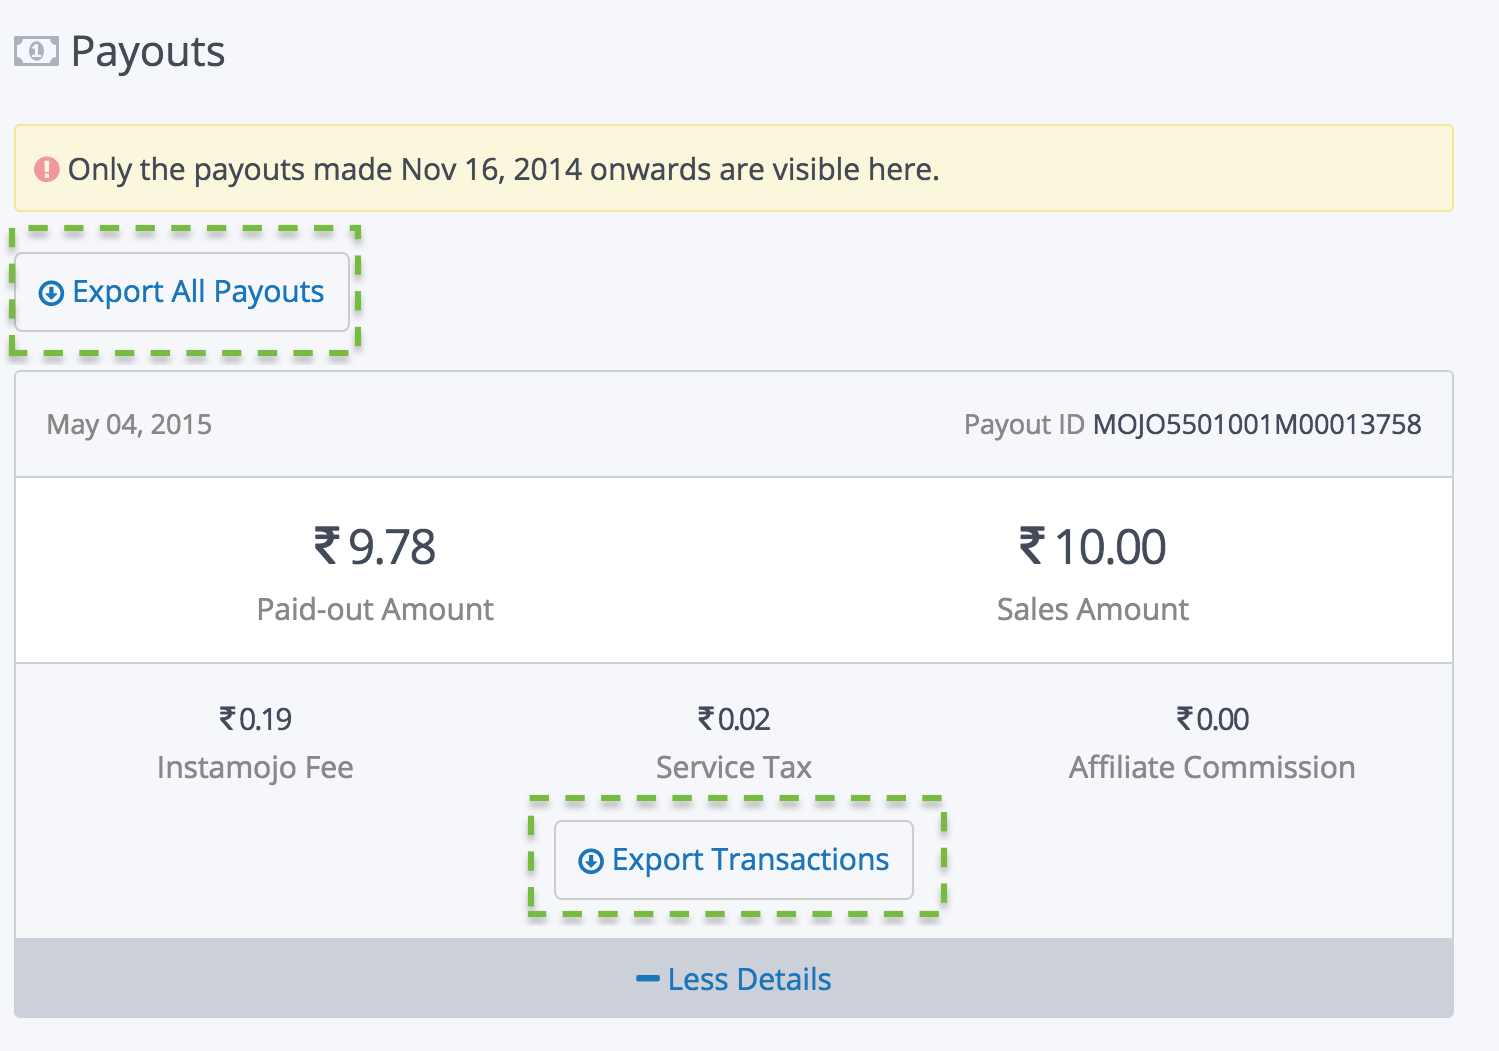Click the red warning icon in the yellow banner
The height and width of the screenshot is (1051, 1499).
[x=46, y=170]
